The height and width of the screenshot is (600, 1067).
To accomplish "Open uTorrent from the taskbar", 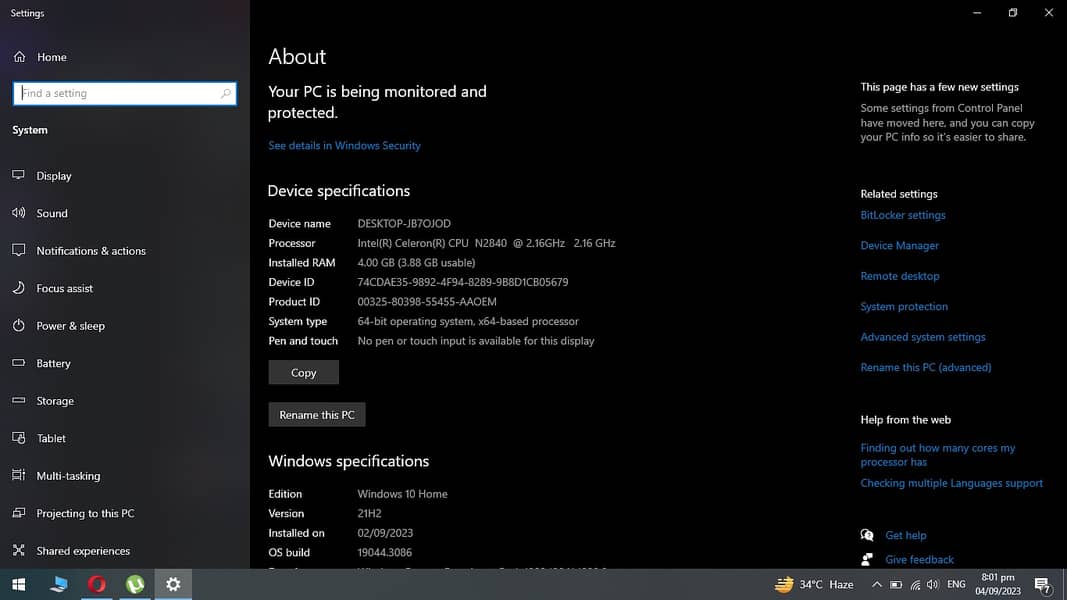I will click(135, 584).
